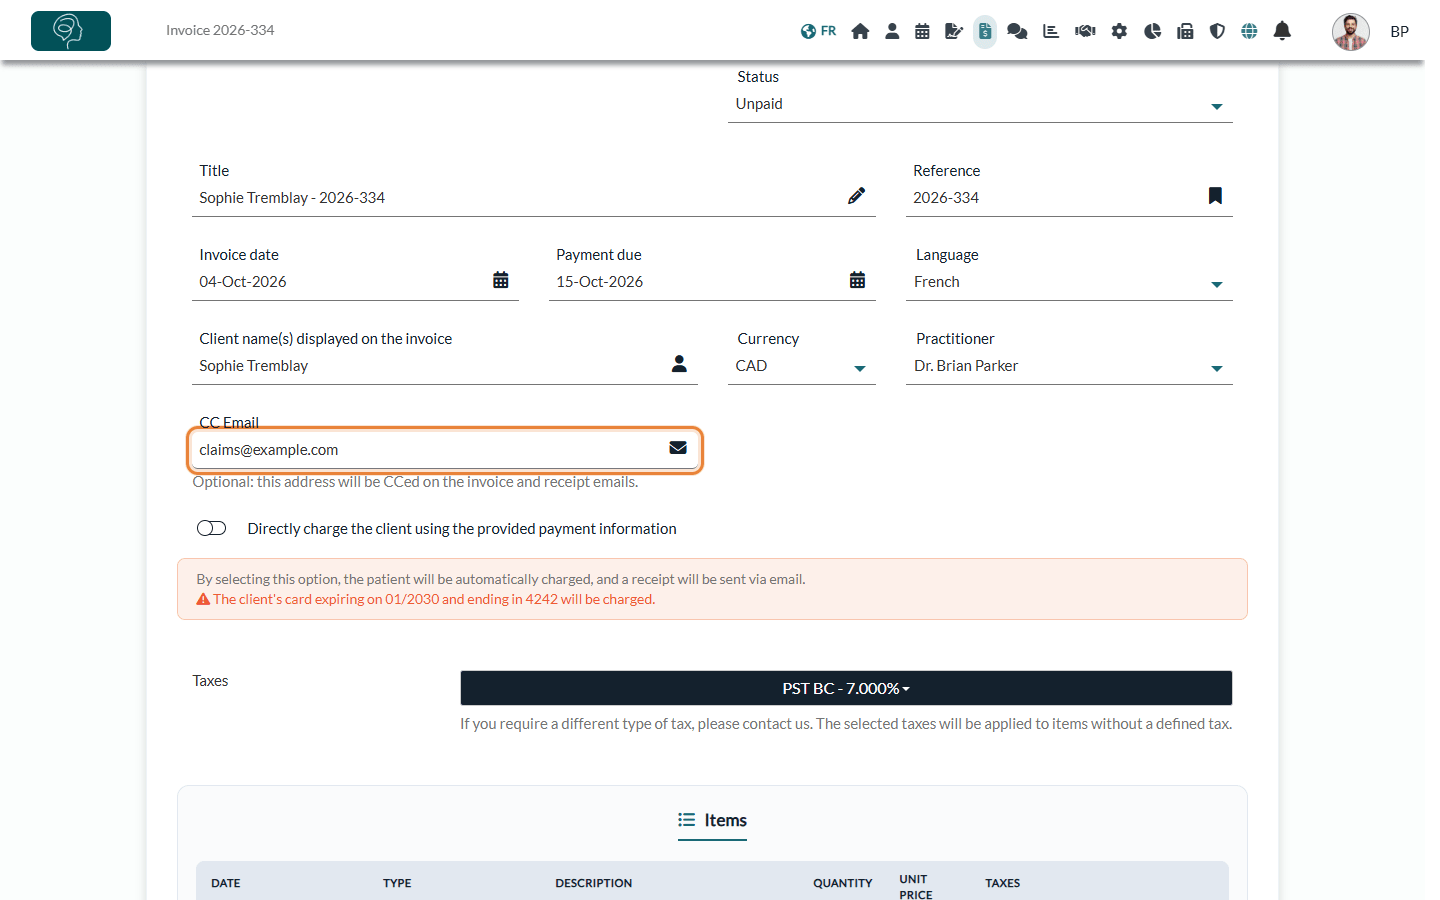Click the teal globe icon near the bell
1440x900 pixels.
1249,31
